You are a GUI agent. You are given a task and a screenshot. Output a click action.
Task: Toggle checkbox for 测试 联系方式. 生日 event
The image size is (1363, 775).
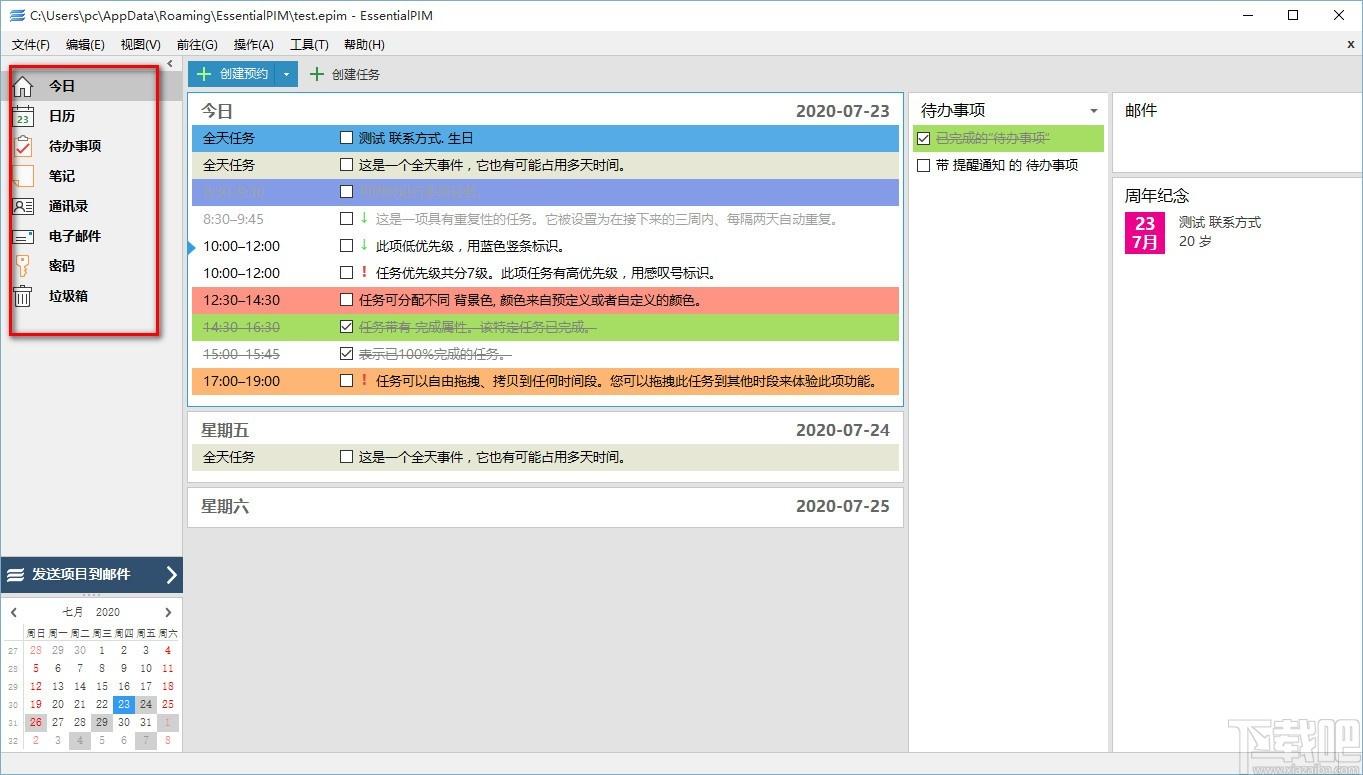click(346, 138)
